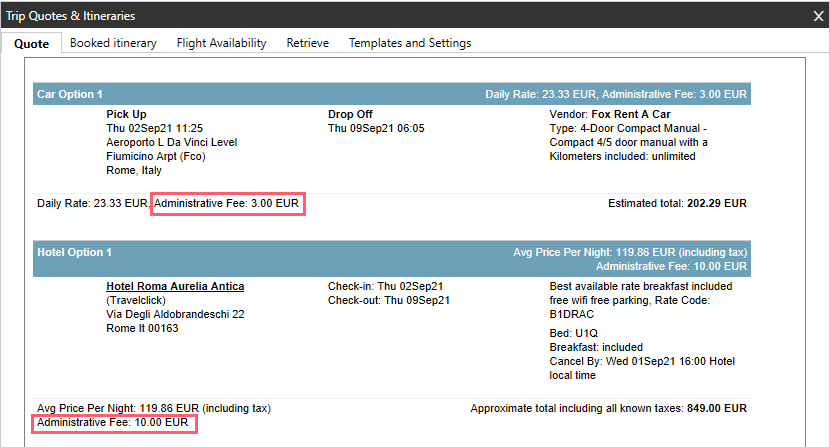Open the Flight Availability tab

[221, 43]
